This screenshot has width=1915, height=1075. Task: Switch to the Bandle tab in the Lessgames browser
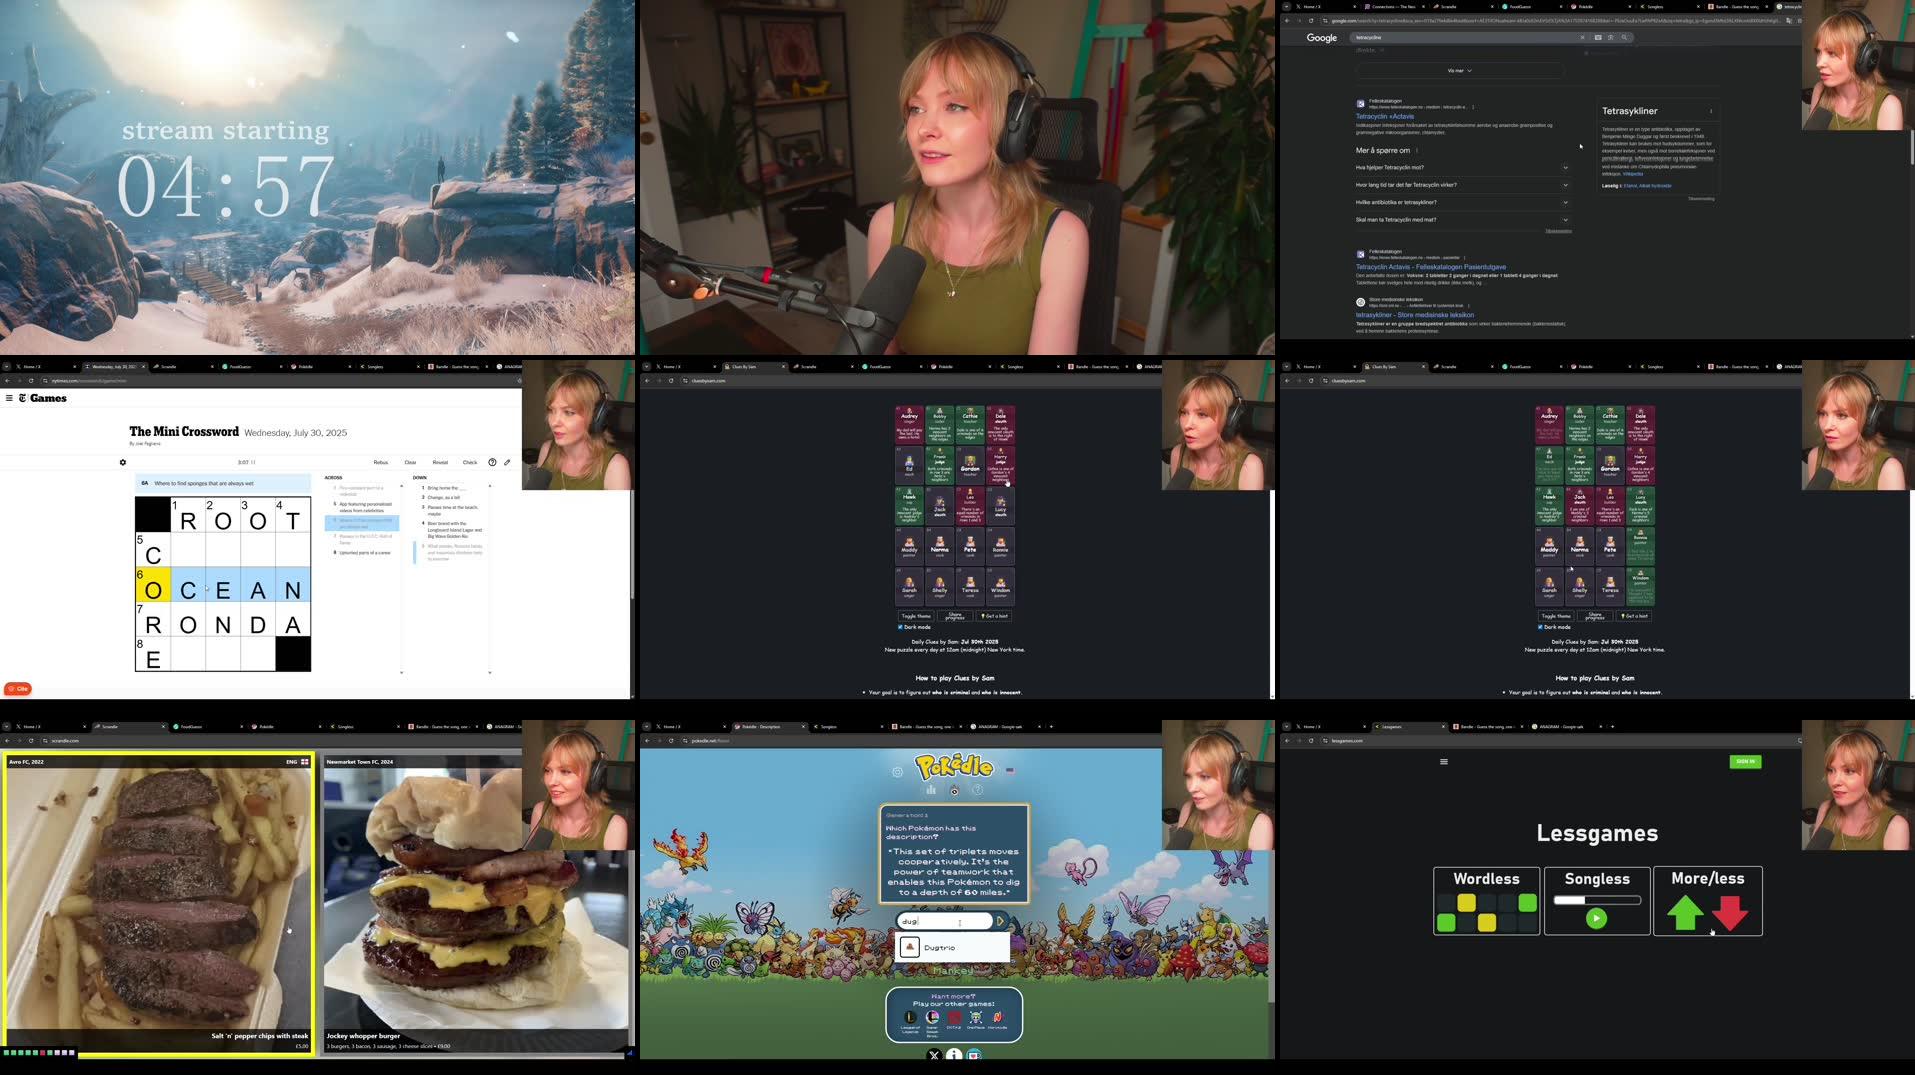[1487, 727]
